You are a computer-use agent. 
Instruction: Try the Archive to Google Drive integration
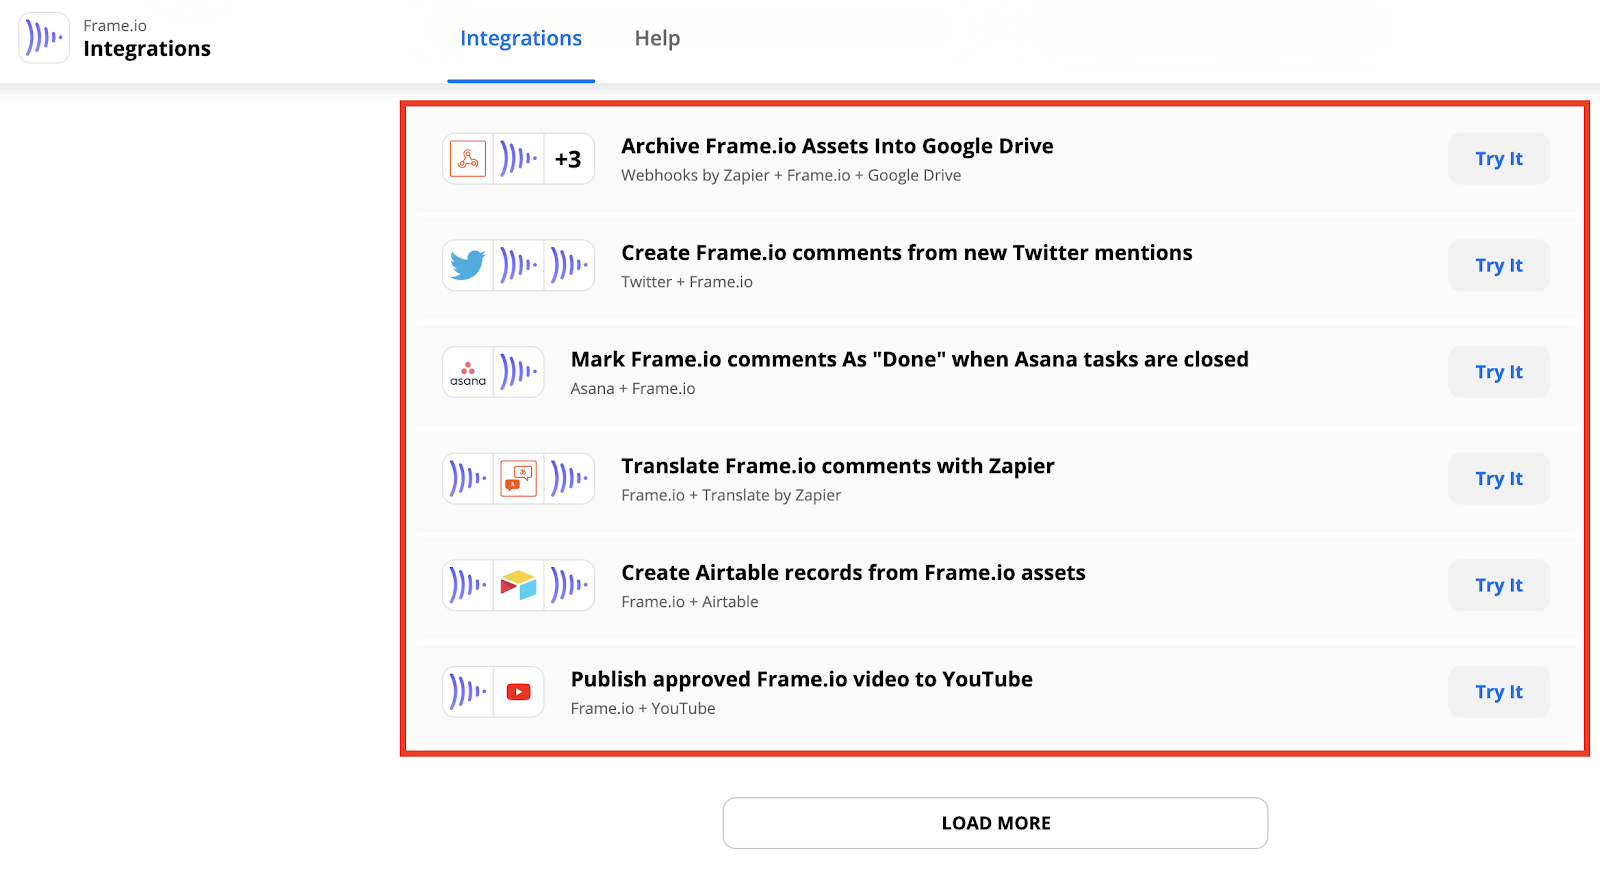1499,159
